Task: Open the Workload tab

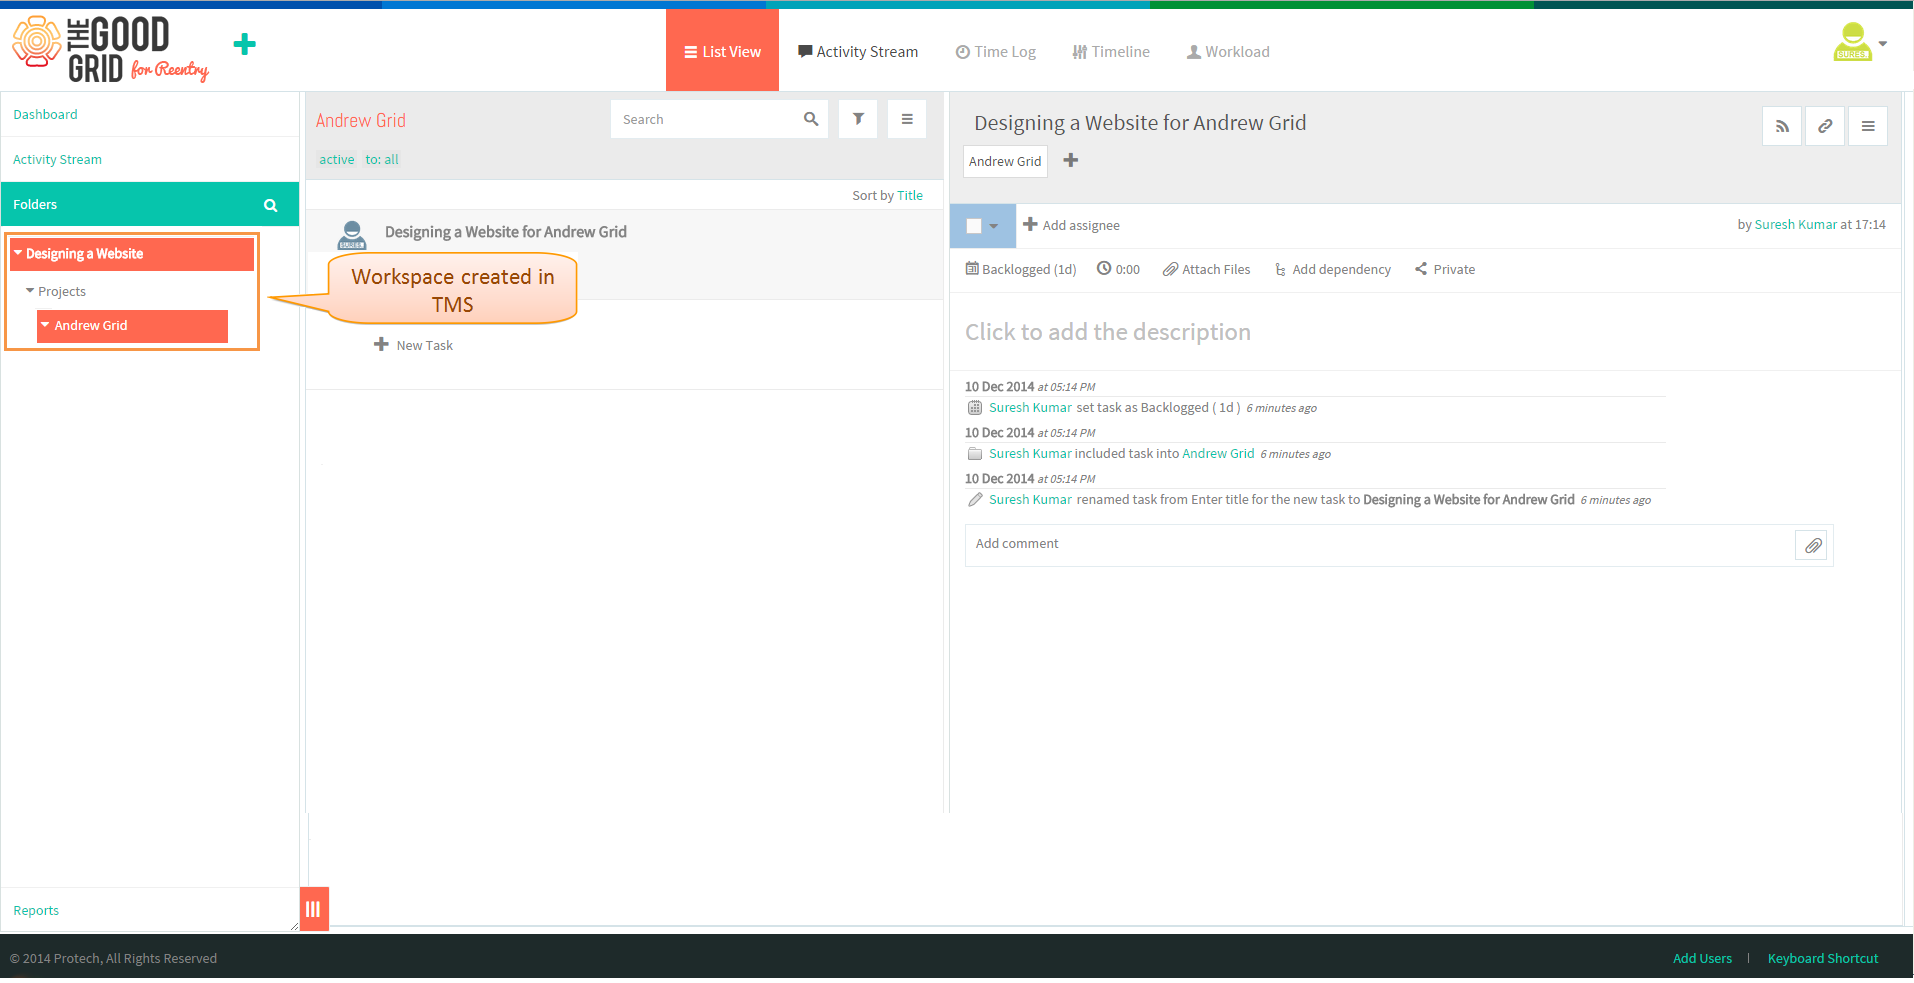Action: tap(1227, 52)
